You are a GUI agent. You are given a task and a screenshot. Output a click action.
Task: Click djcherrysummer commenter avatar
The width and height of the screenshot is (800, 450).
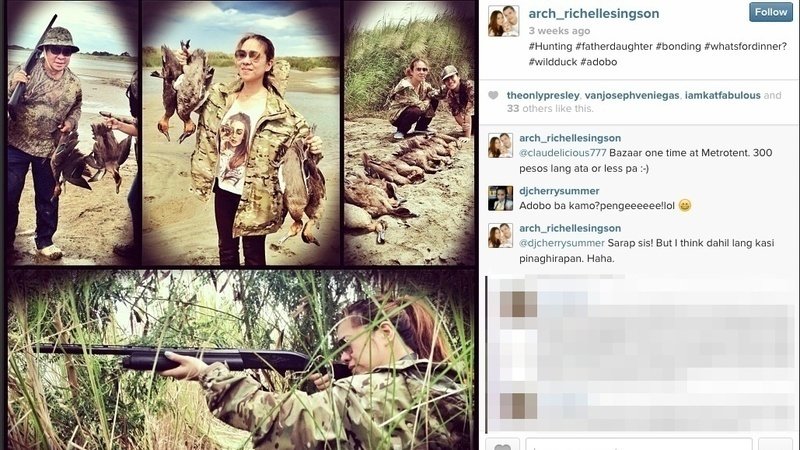[x=501, y=198]
